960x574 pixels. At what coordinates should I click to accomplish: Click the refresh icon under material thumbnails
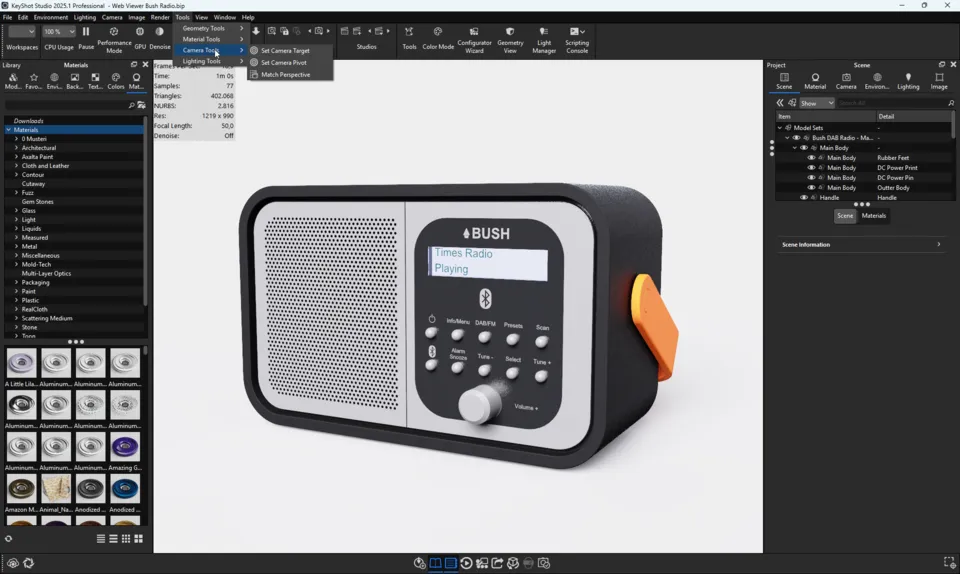click(x=9, y=539)
